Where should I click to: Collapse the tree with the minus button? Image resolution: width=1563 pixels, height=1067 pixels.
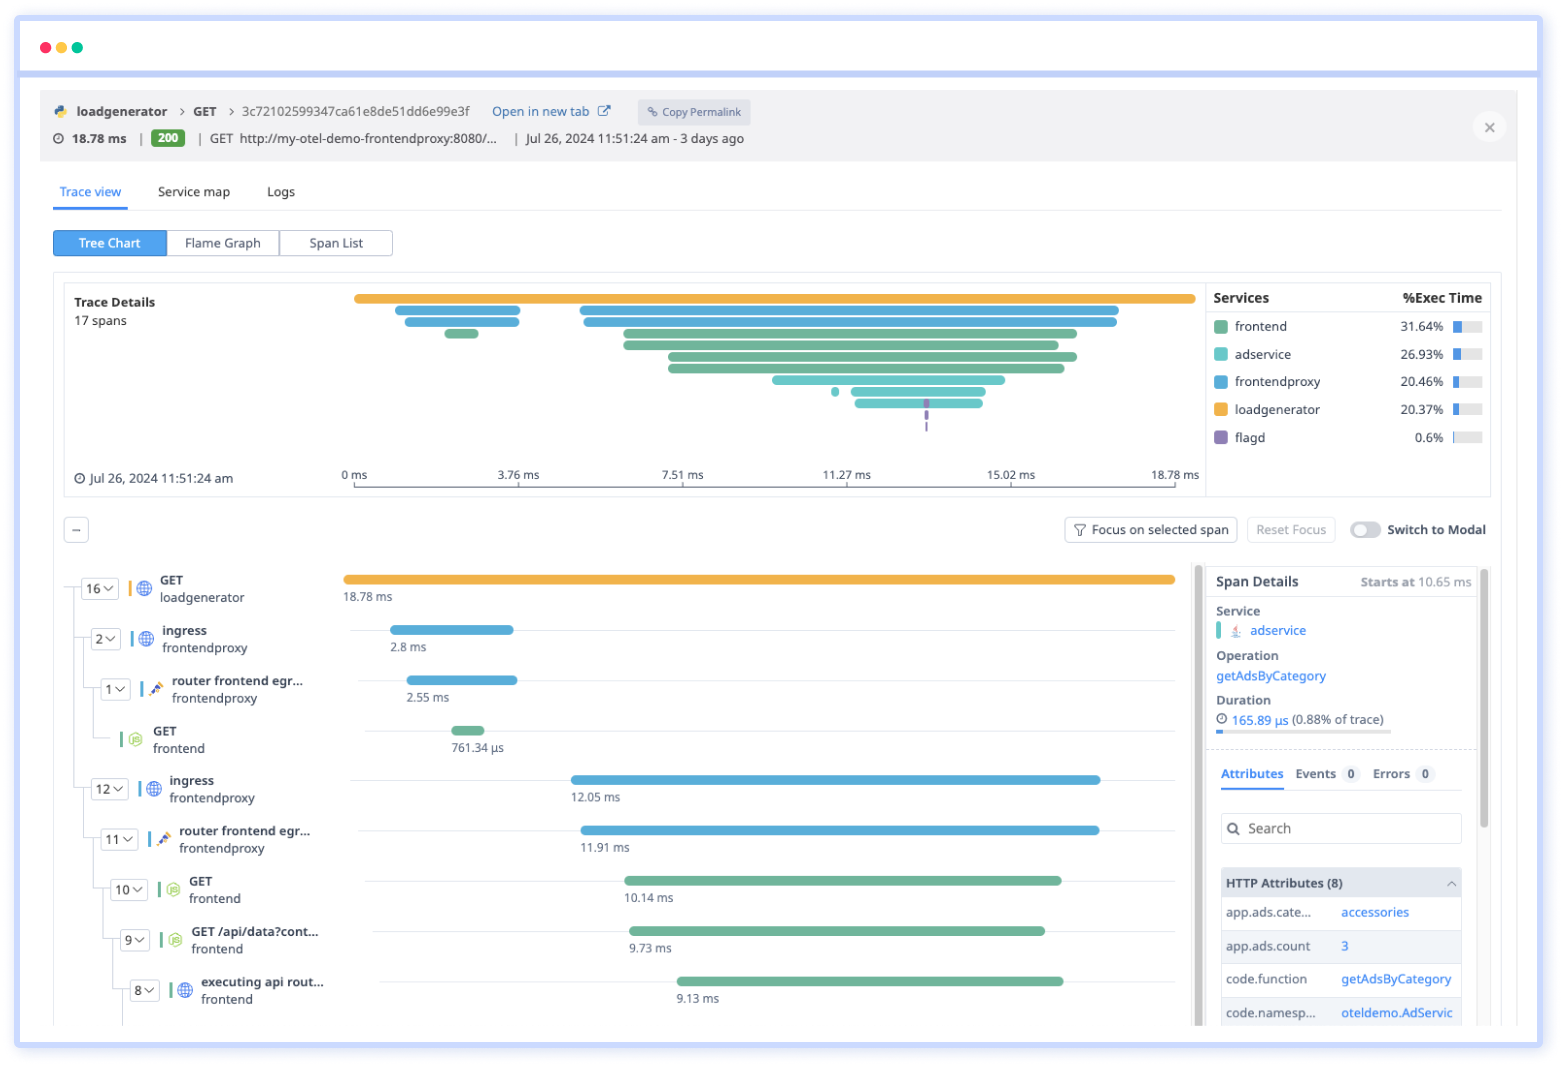[x=76, y=529]
